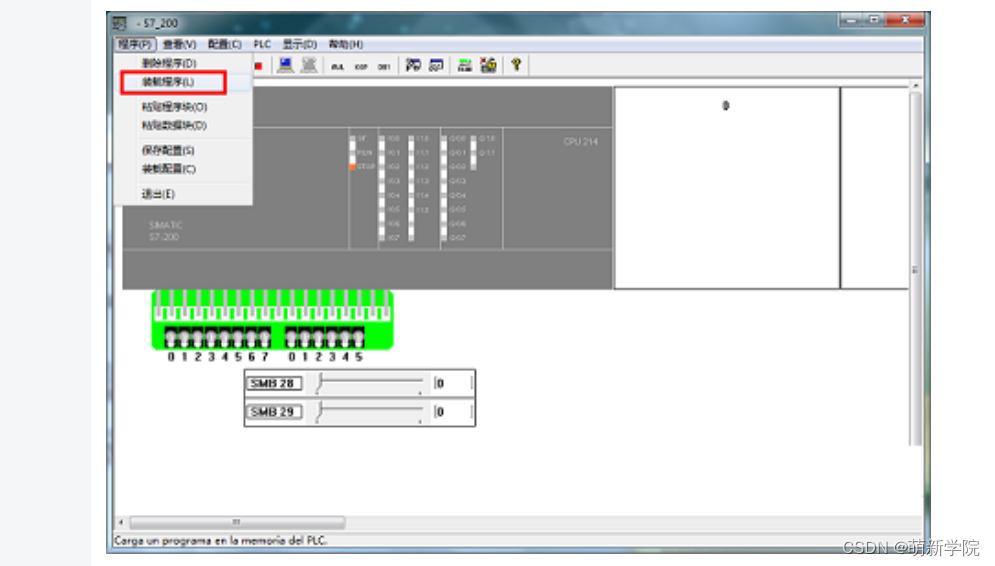
Task: Click the blue-screen computer toolbar icon
Action: (286, 65)
